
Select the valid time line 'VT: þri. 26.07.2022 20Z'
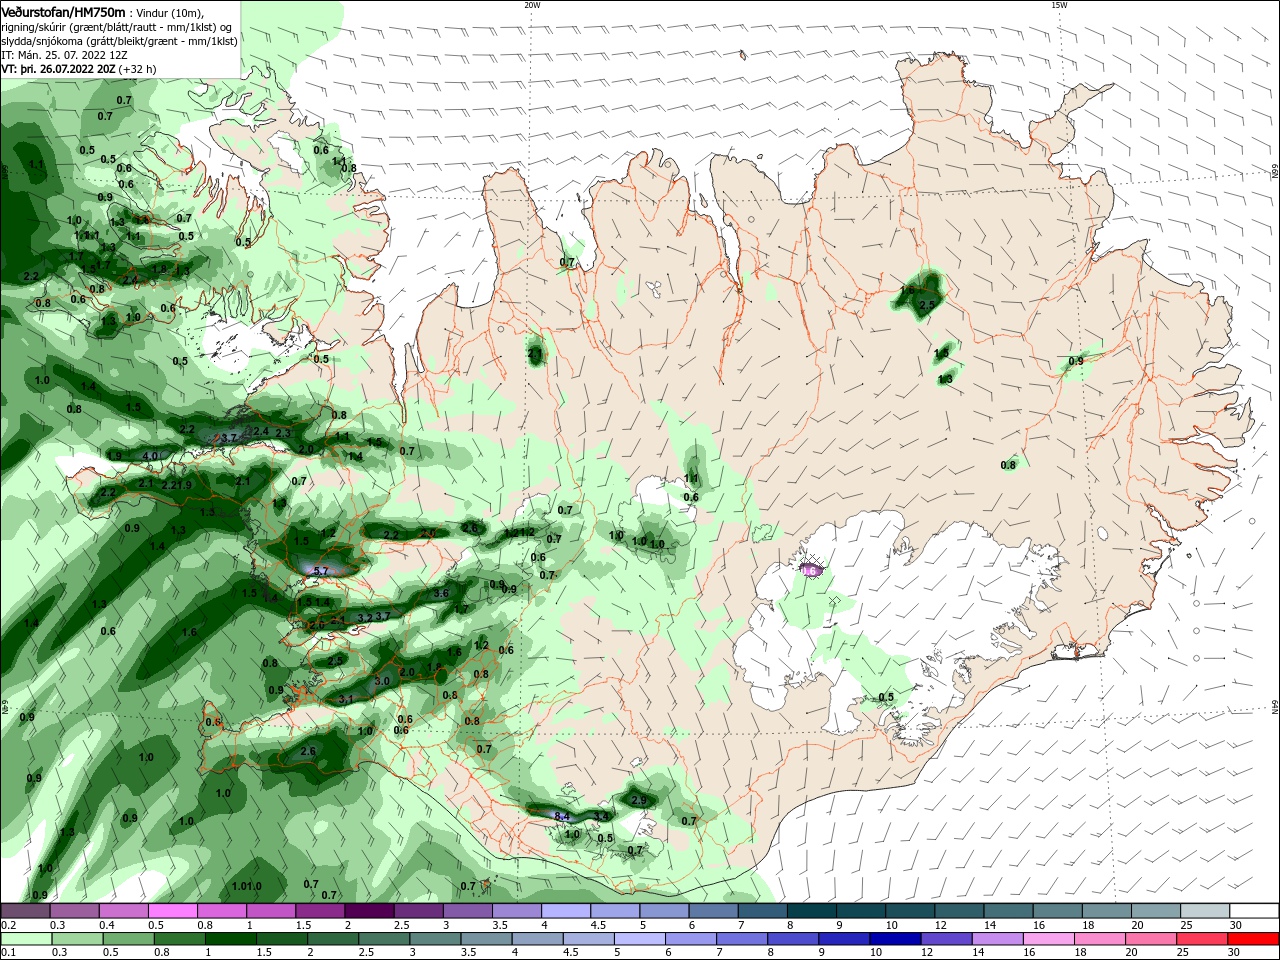58,69
